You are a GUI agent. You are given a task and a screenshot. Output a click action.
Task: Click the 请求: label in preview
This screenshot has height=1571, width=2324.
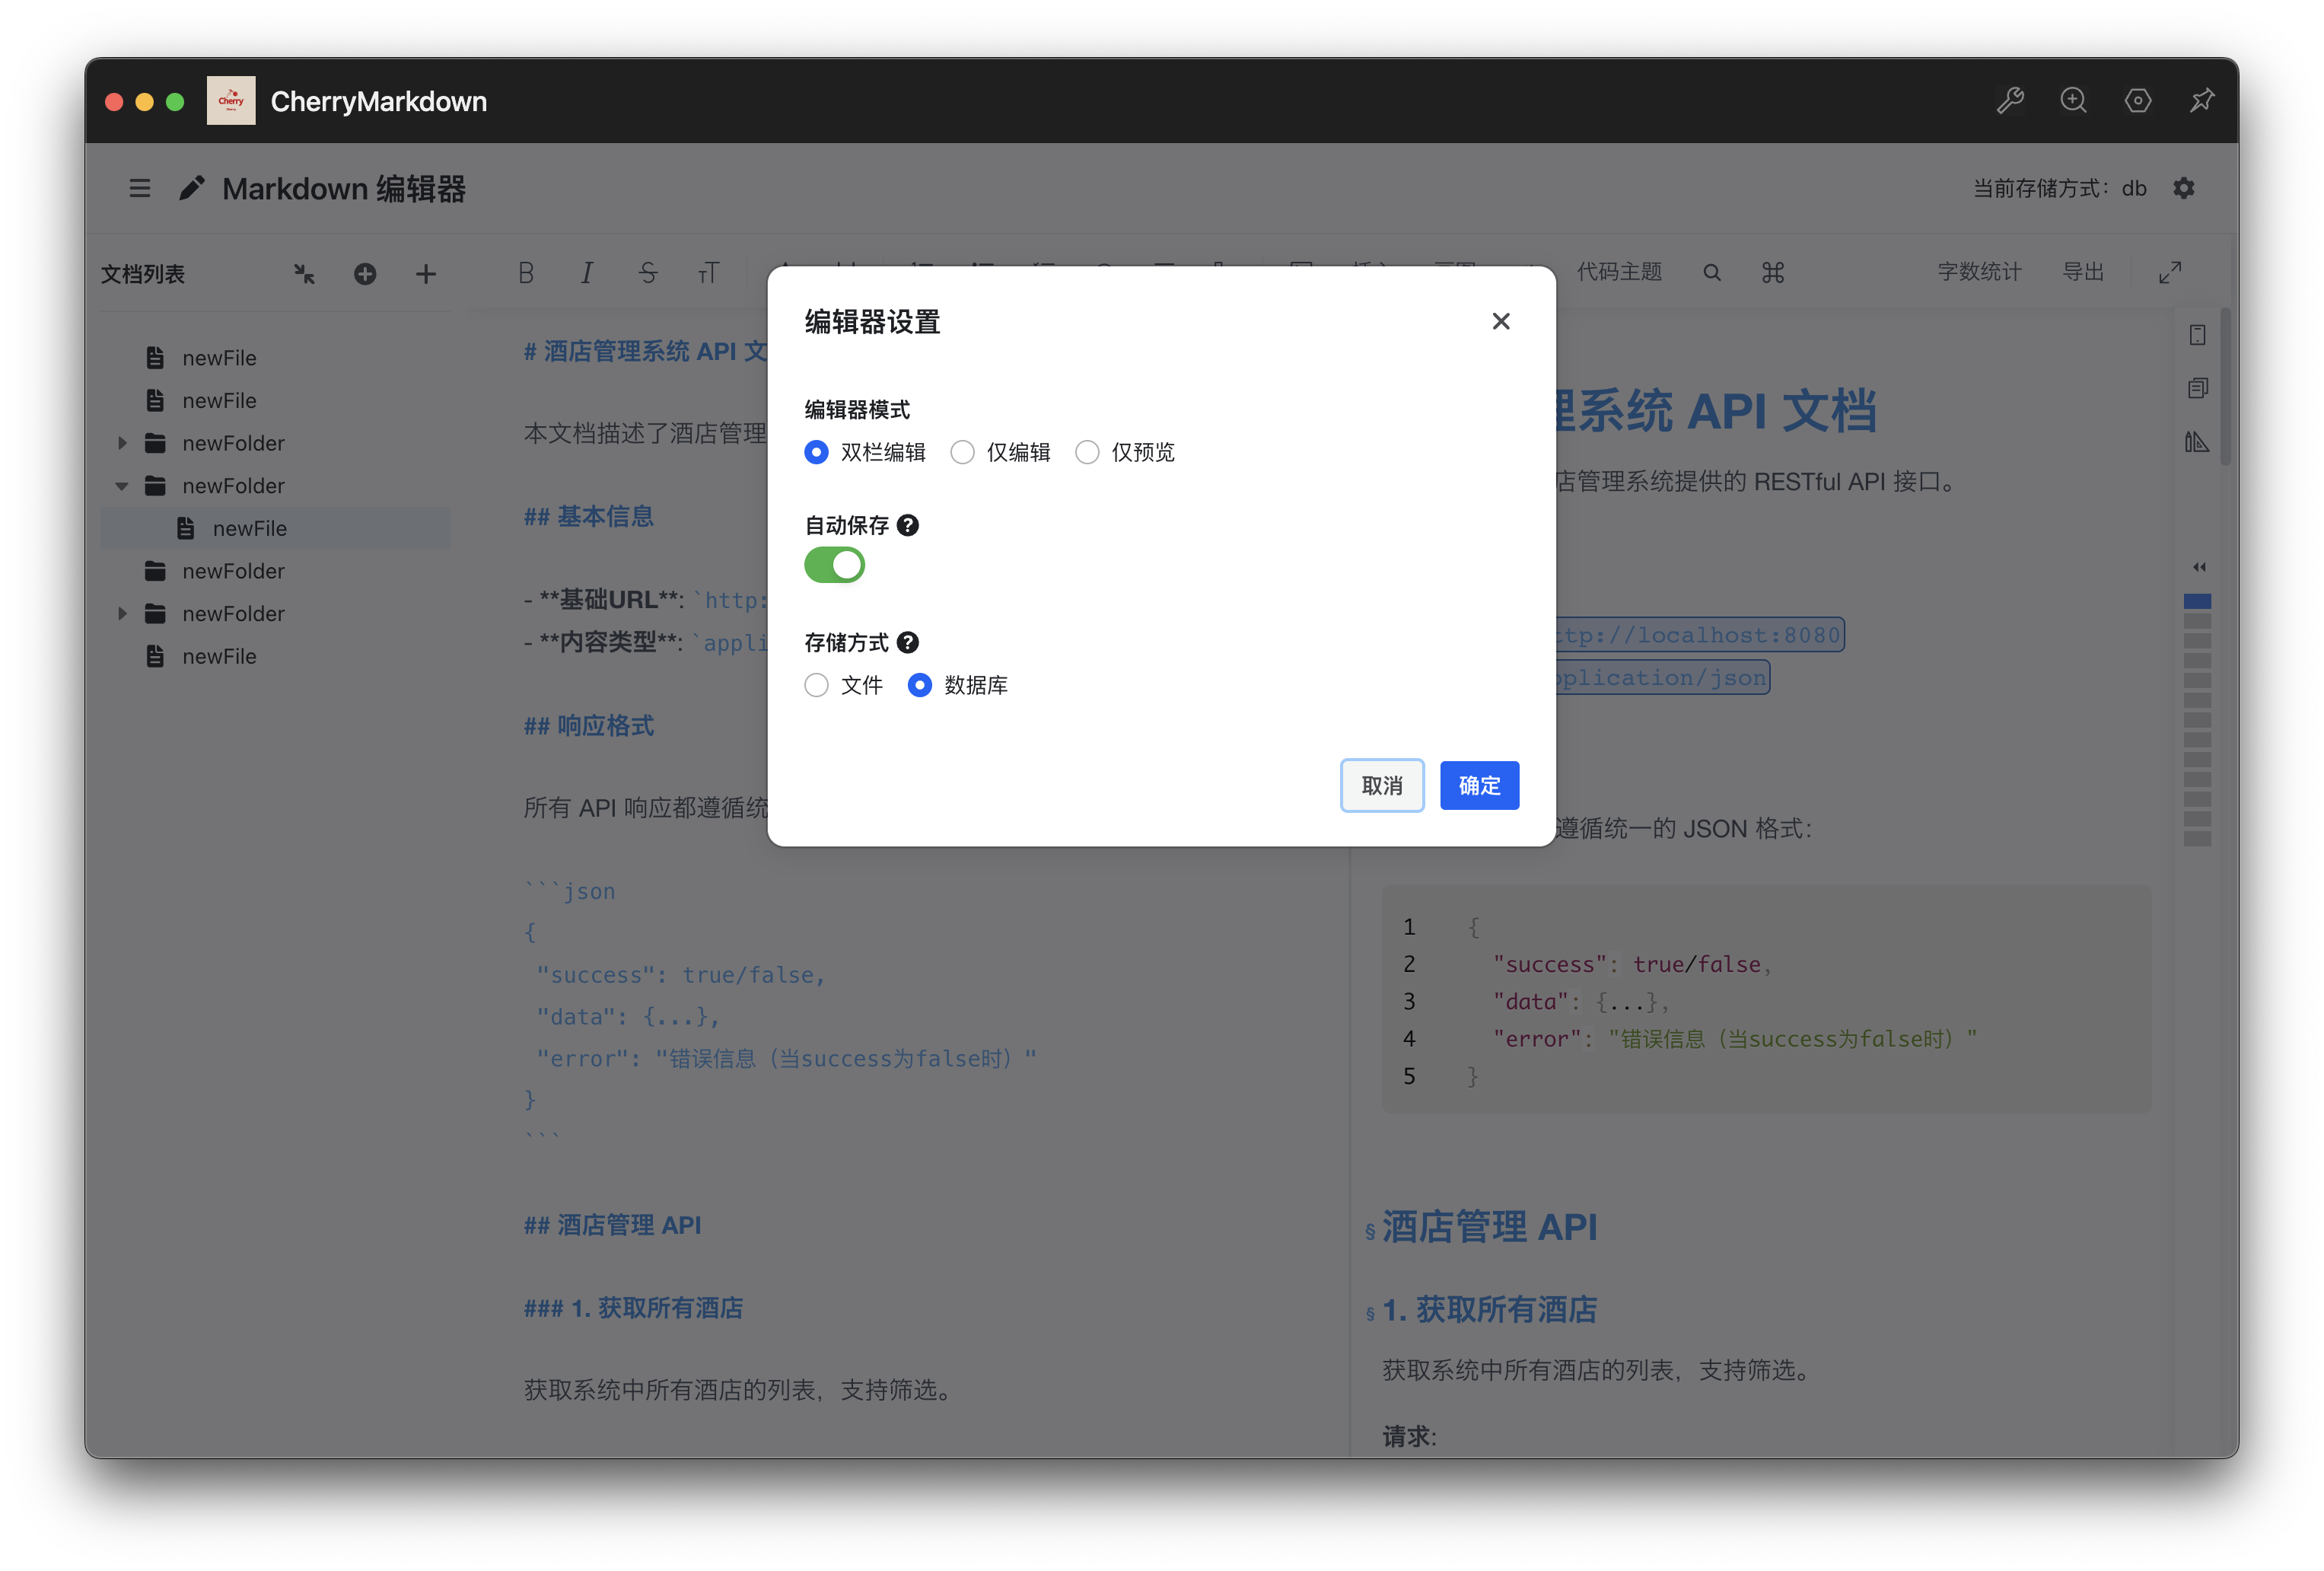tap(1409, 1437)
